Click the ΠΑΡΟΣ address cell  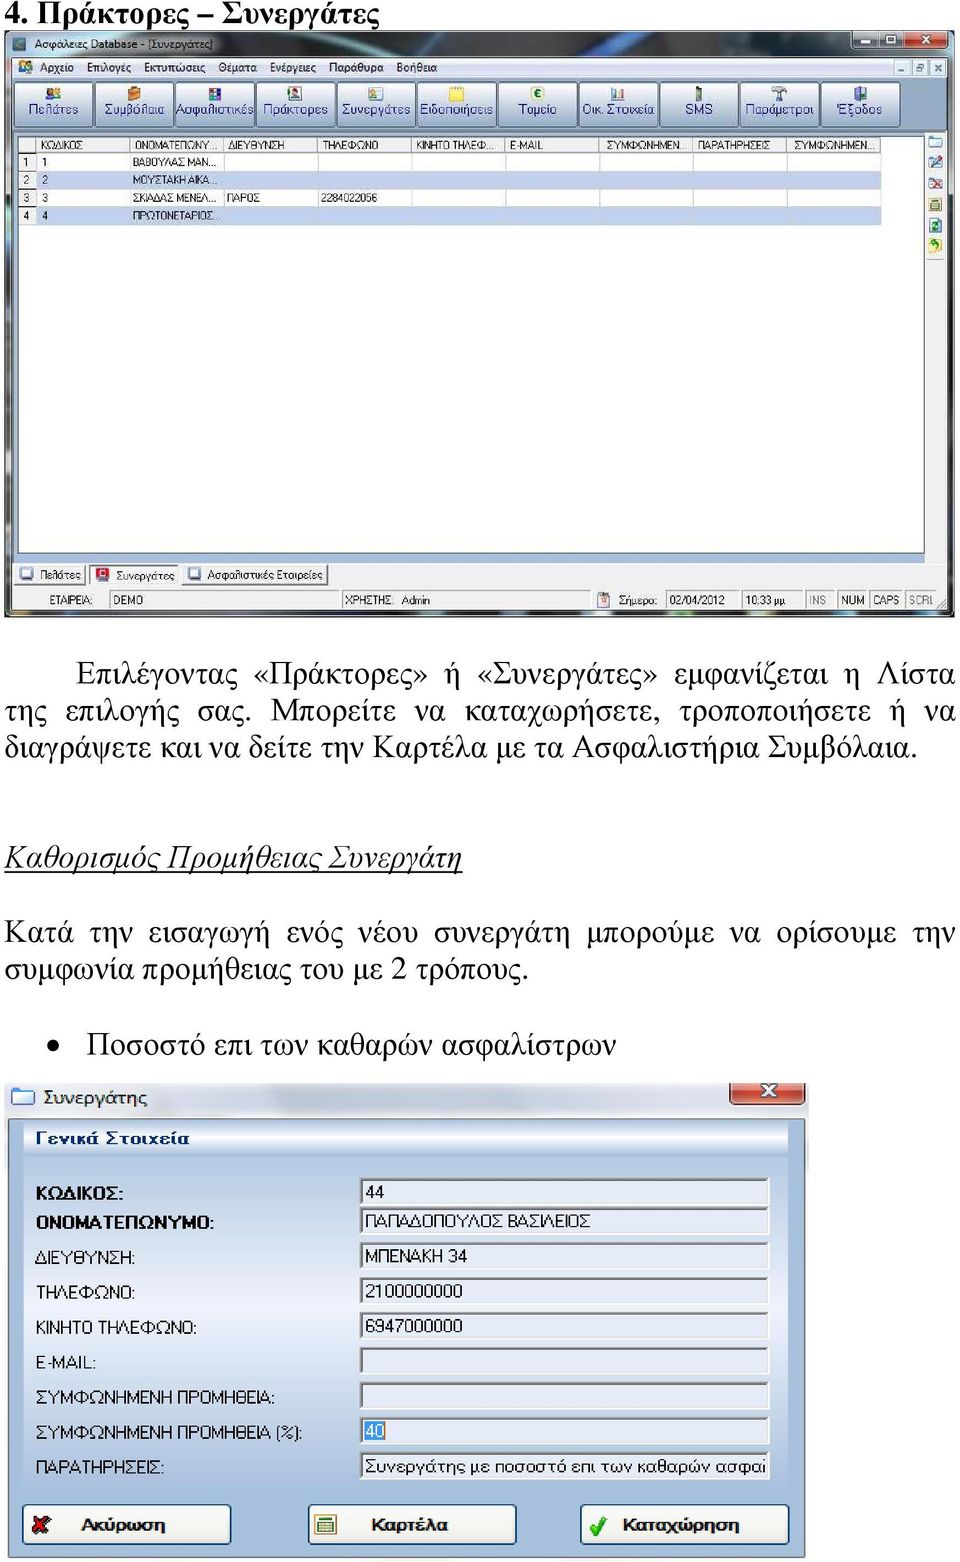click(x=270, y=198)
